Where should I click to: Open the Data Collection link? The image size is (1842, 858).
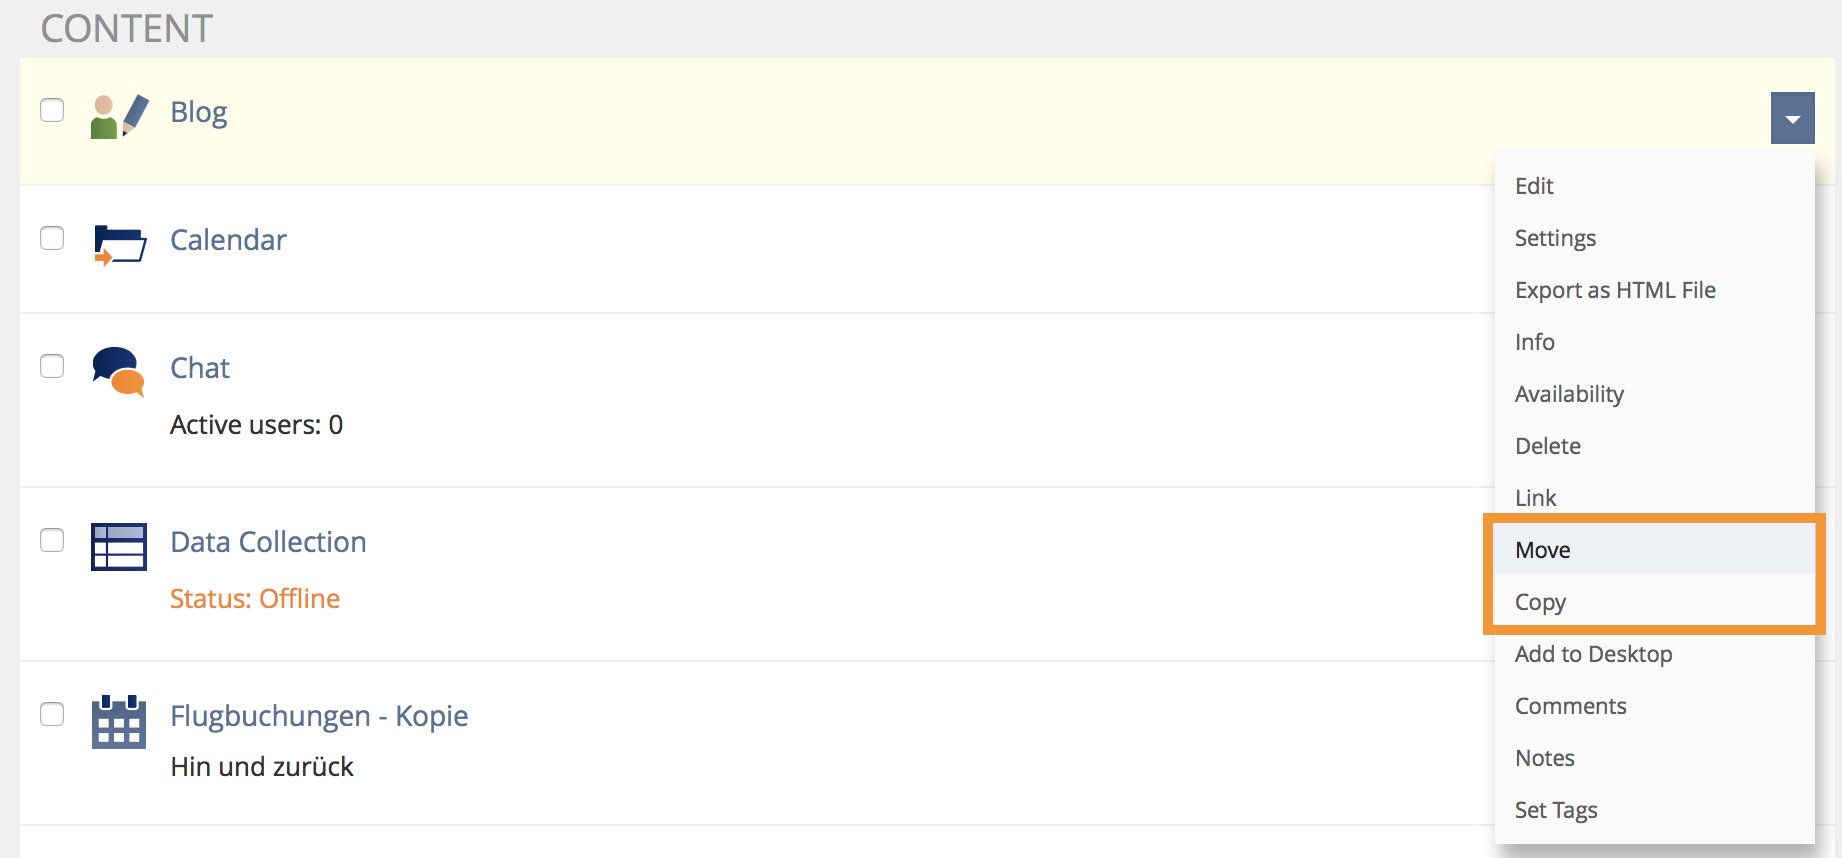[268, 542]
